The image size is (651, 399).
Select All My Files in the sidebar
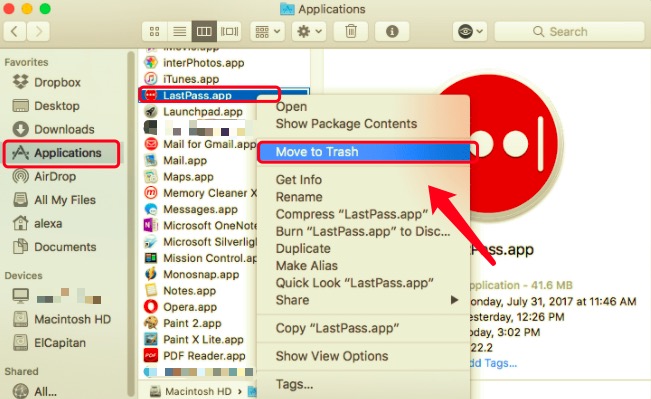[65, 200]
